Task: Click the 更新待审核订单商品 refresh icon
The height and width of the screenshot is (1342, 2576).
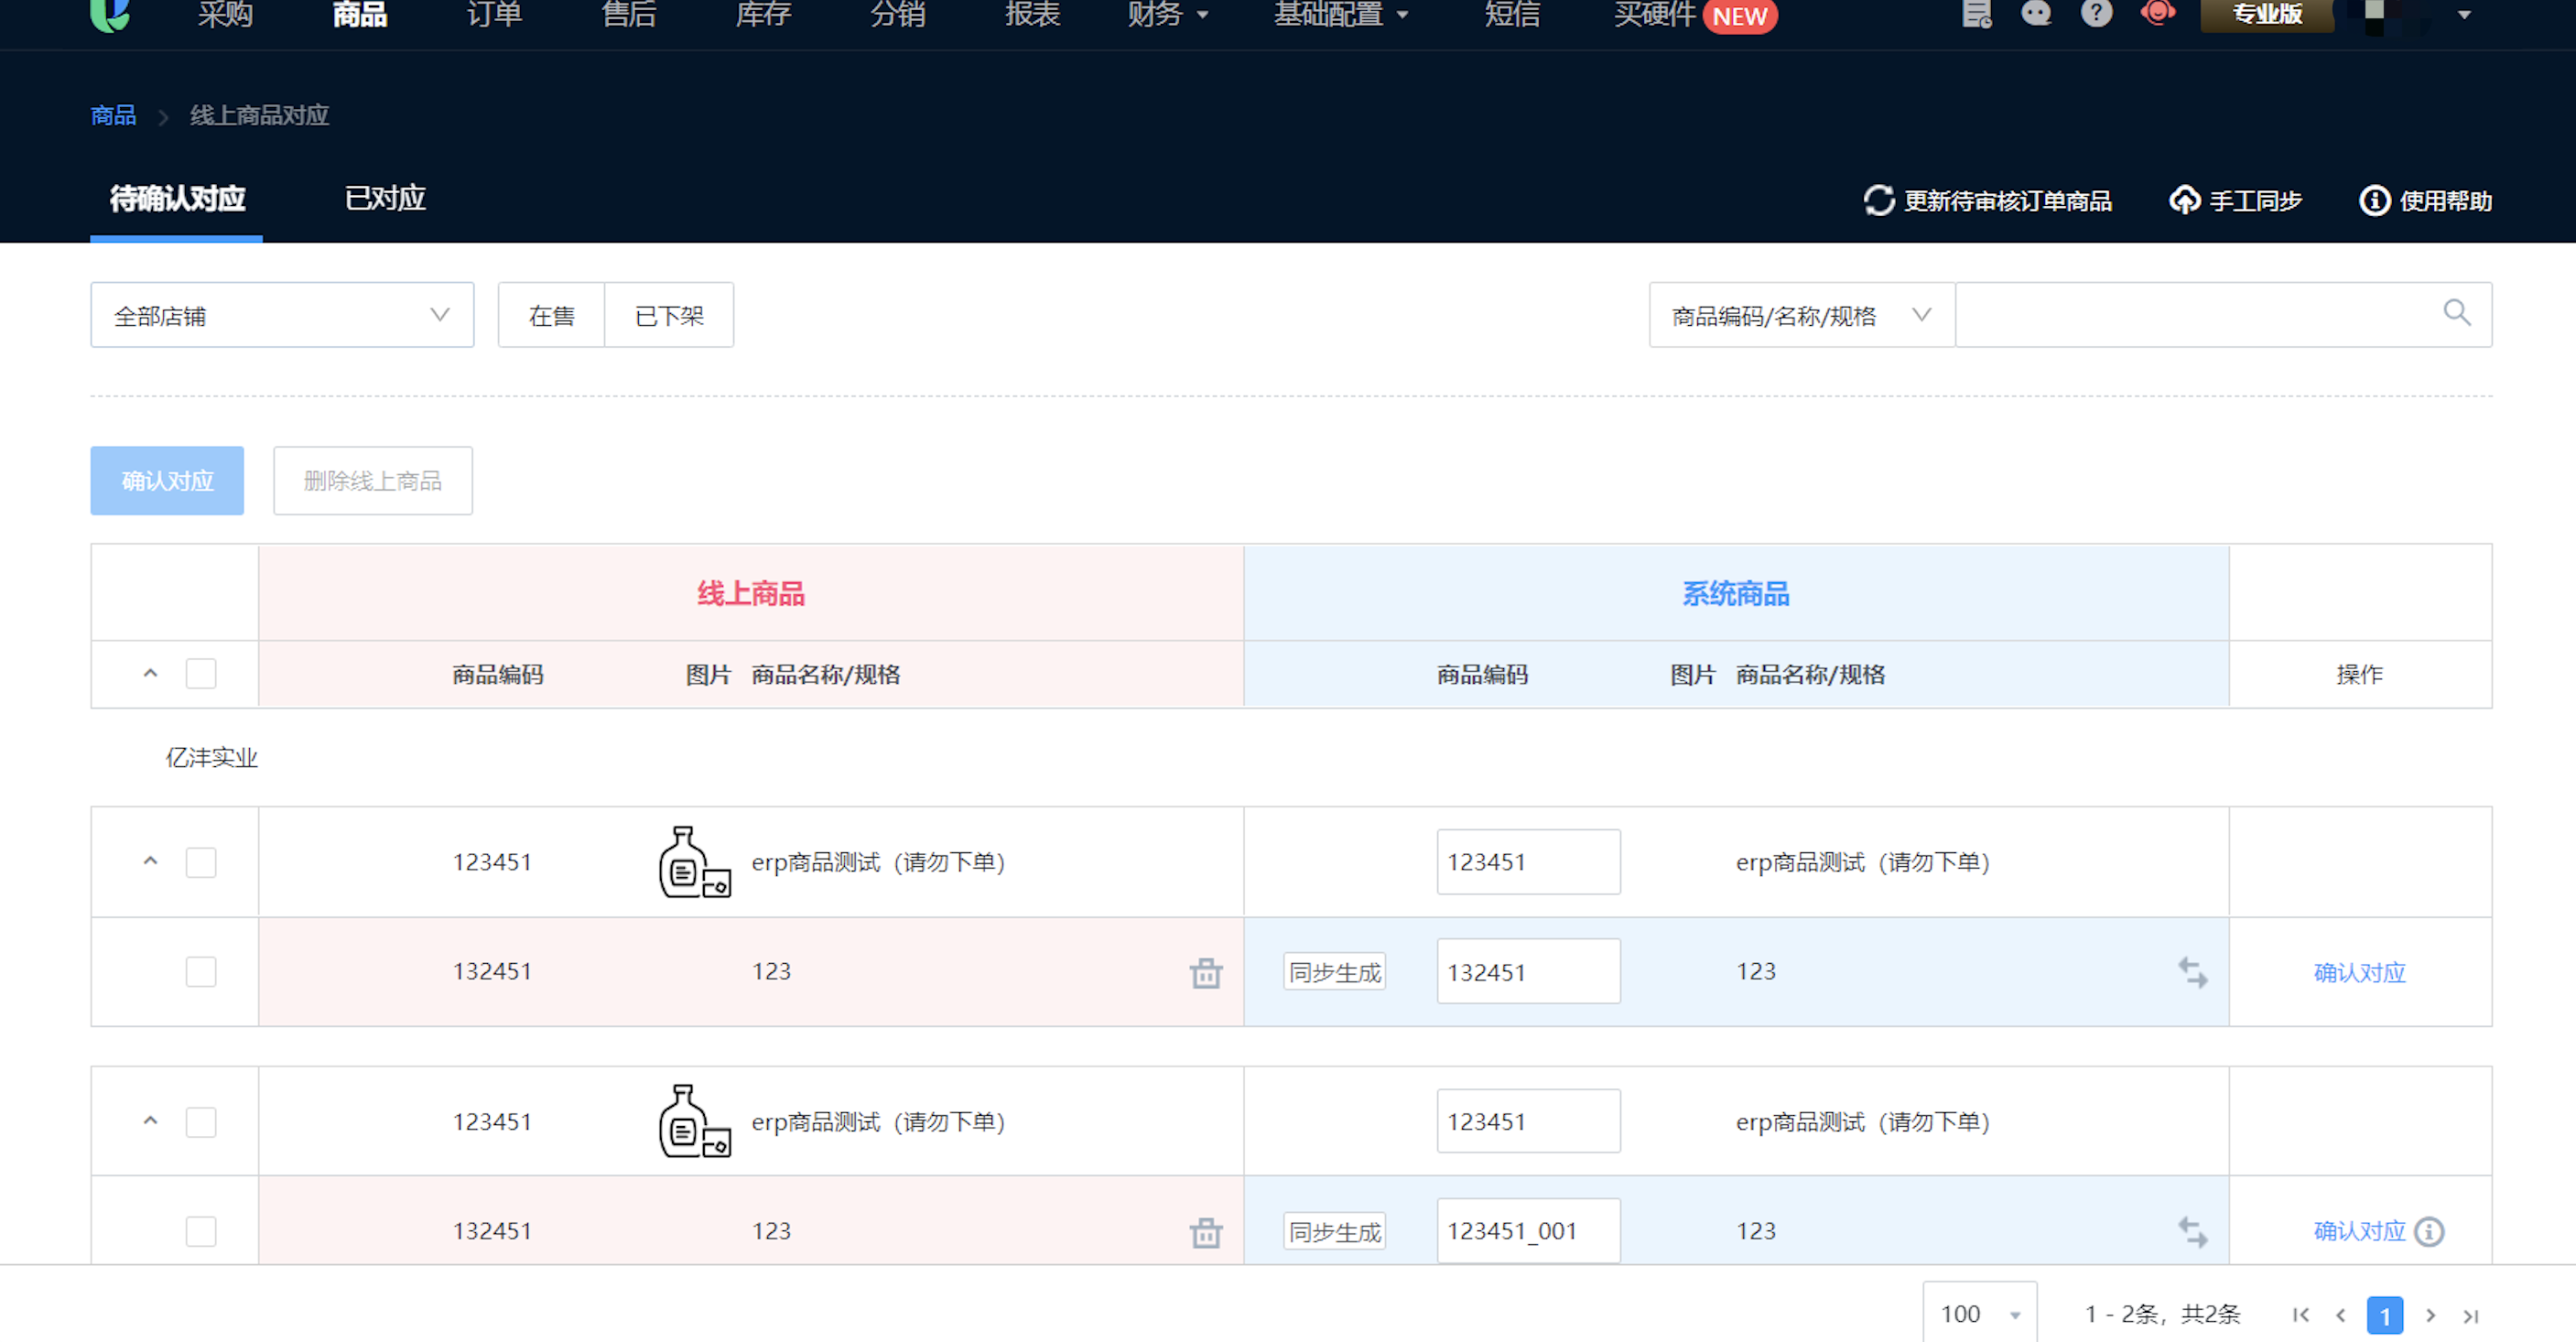Action: 1878,200
